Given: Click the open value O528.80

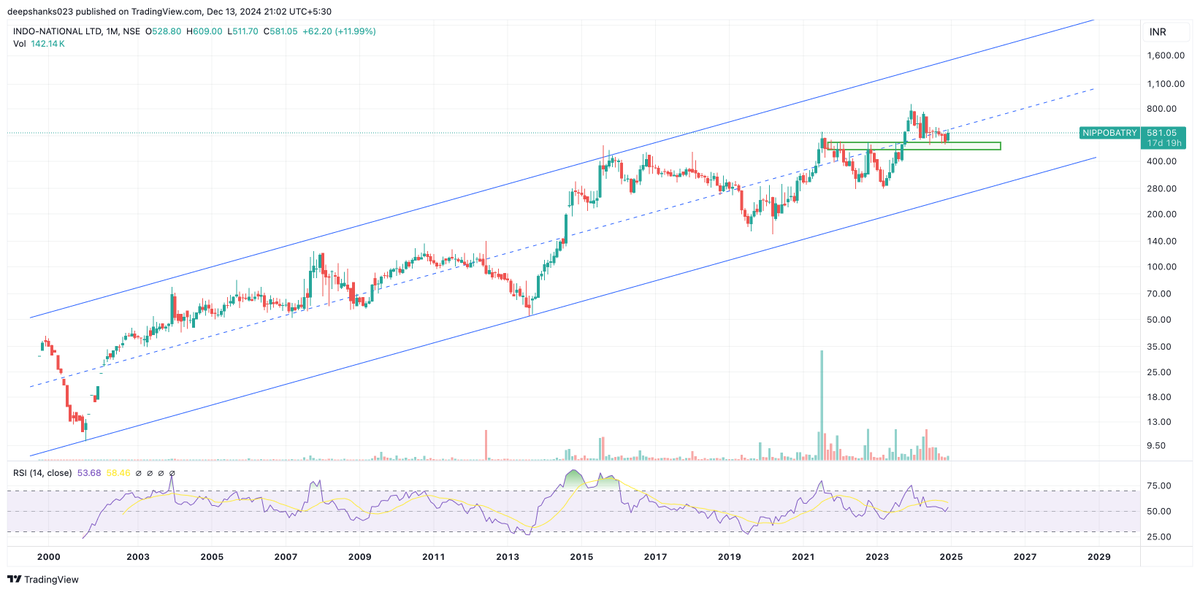Looking at the screenshot, I should [x=164, y=32].
